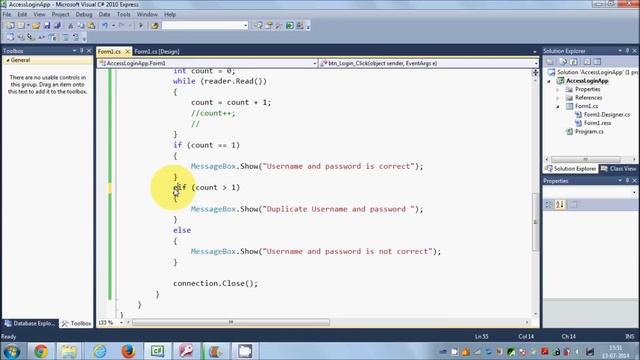Image resolution: width=640 pixels, height=360 pixels.
Task: Click the Copy icon in toolbar
Action: point(81,26)
